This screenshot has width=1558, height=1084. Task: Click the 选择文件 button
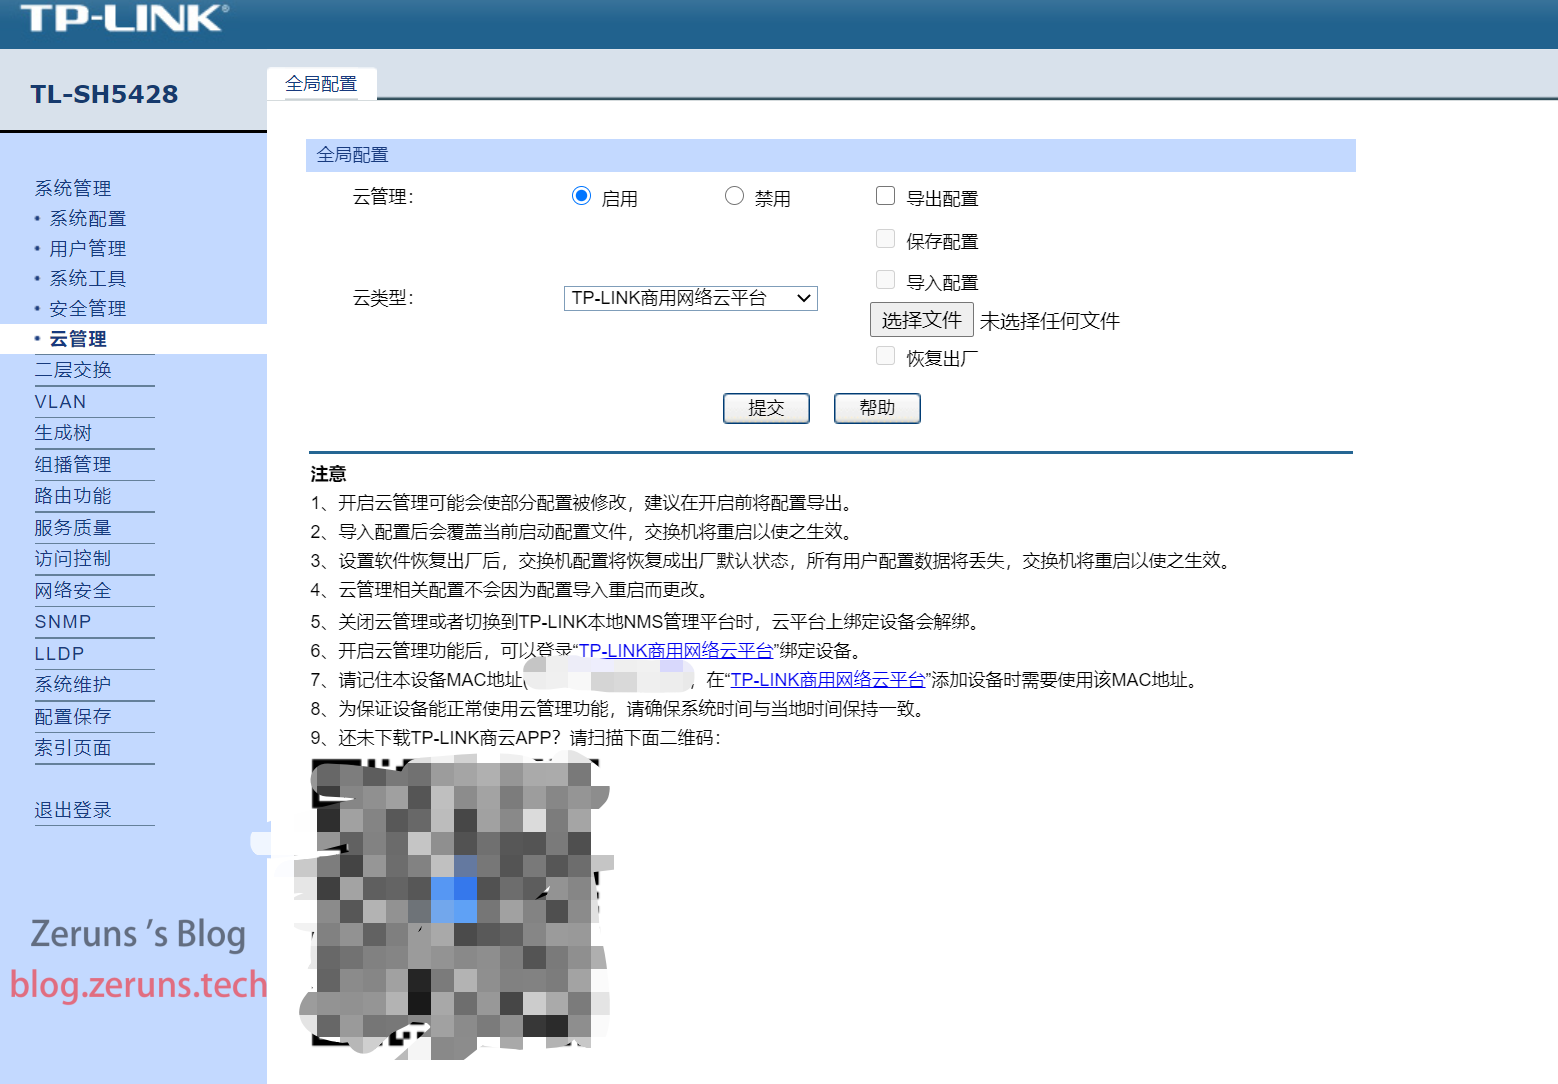tap(922, 320)
